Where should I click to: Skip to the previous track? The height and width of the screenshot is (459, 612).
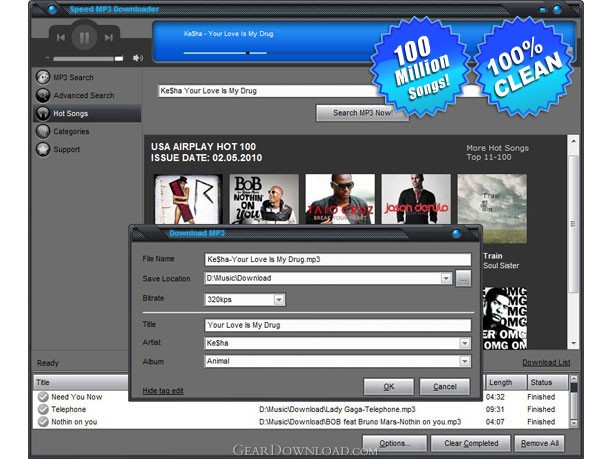click(61, 38)
